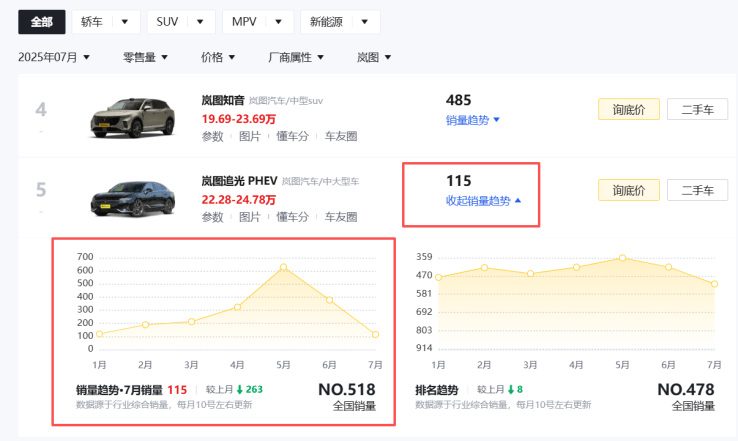Viewport: 738px width, 441px height.
Task: Open the 零售量 filter dropdown
Action: pos(145,57)
